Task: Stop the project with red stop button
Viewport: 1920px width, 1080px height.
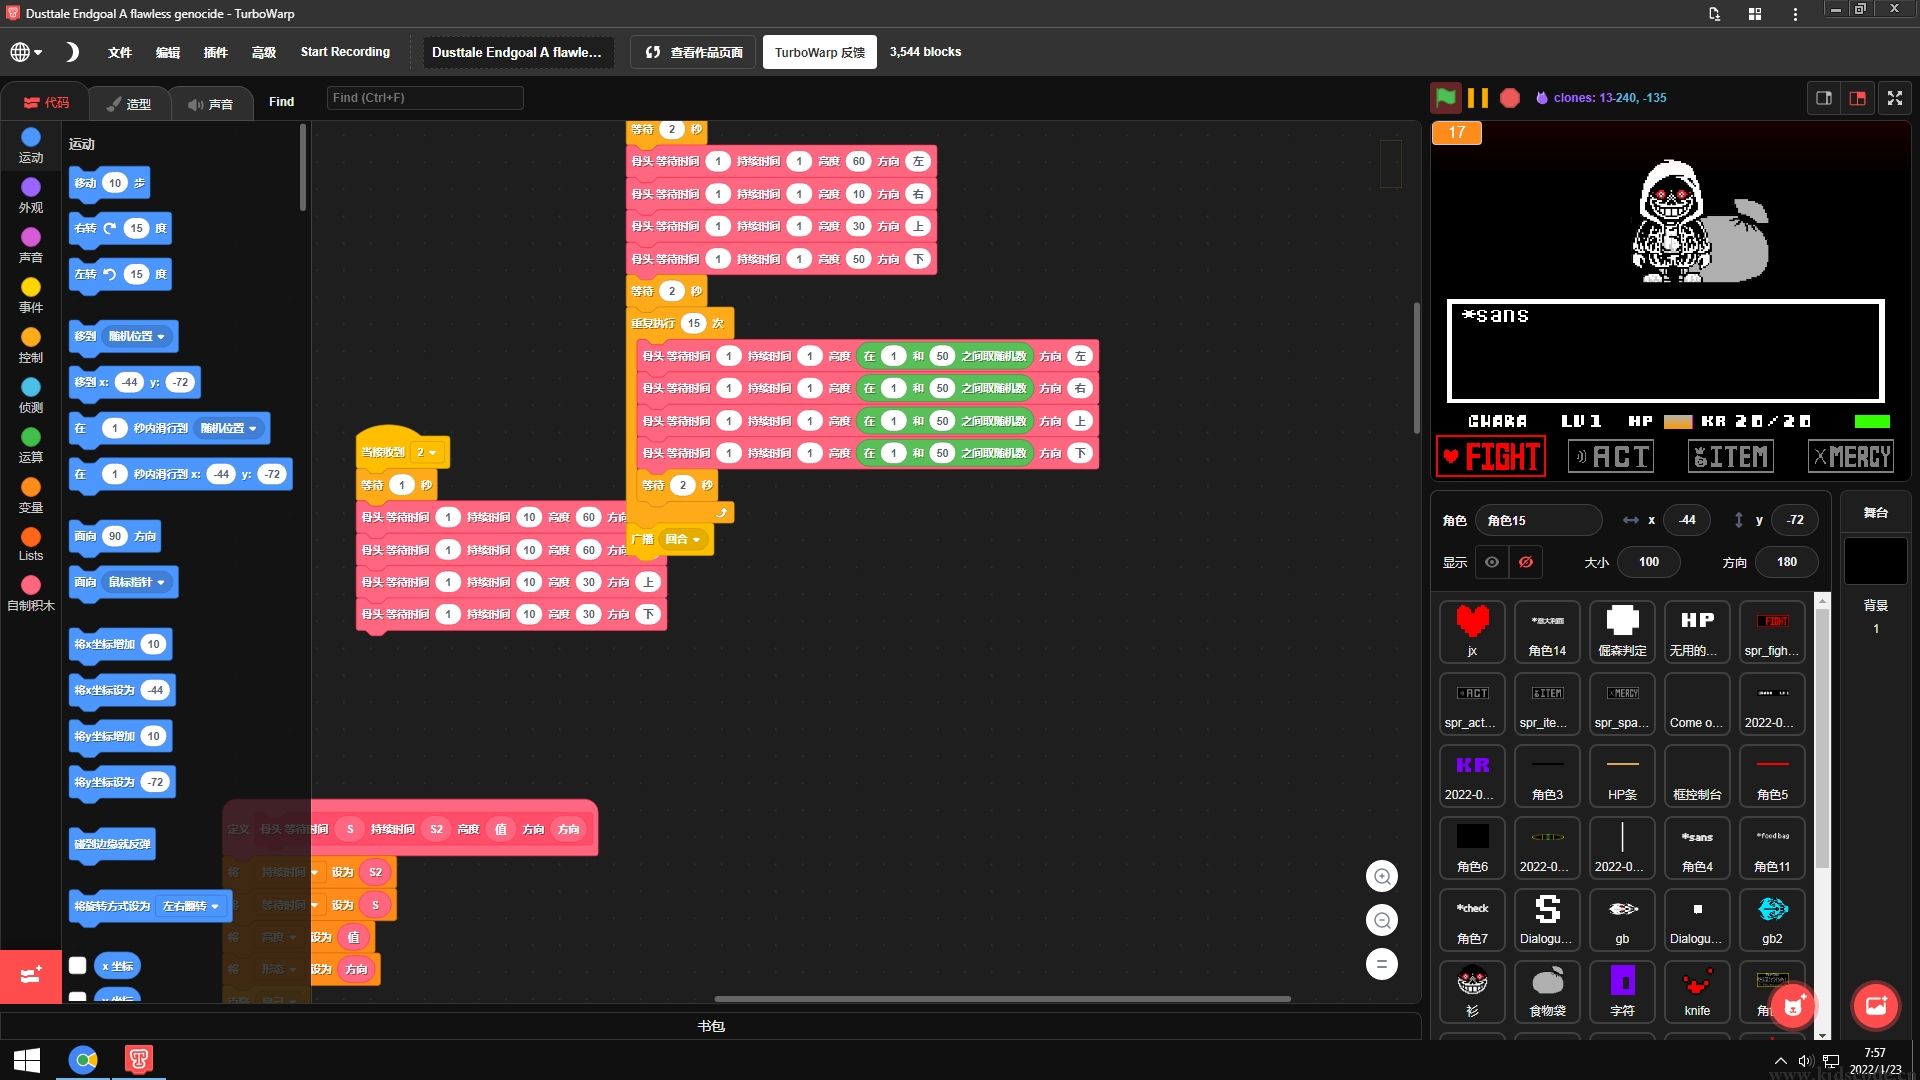Action: click(x=1510, y=97)
